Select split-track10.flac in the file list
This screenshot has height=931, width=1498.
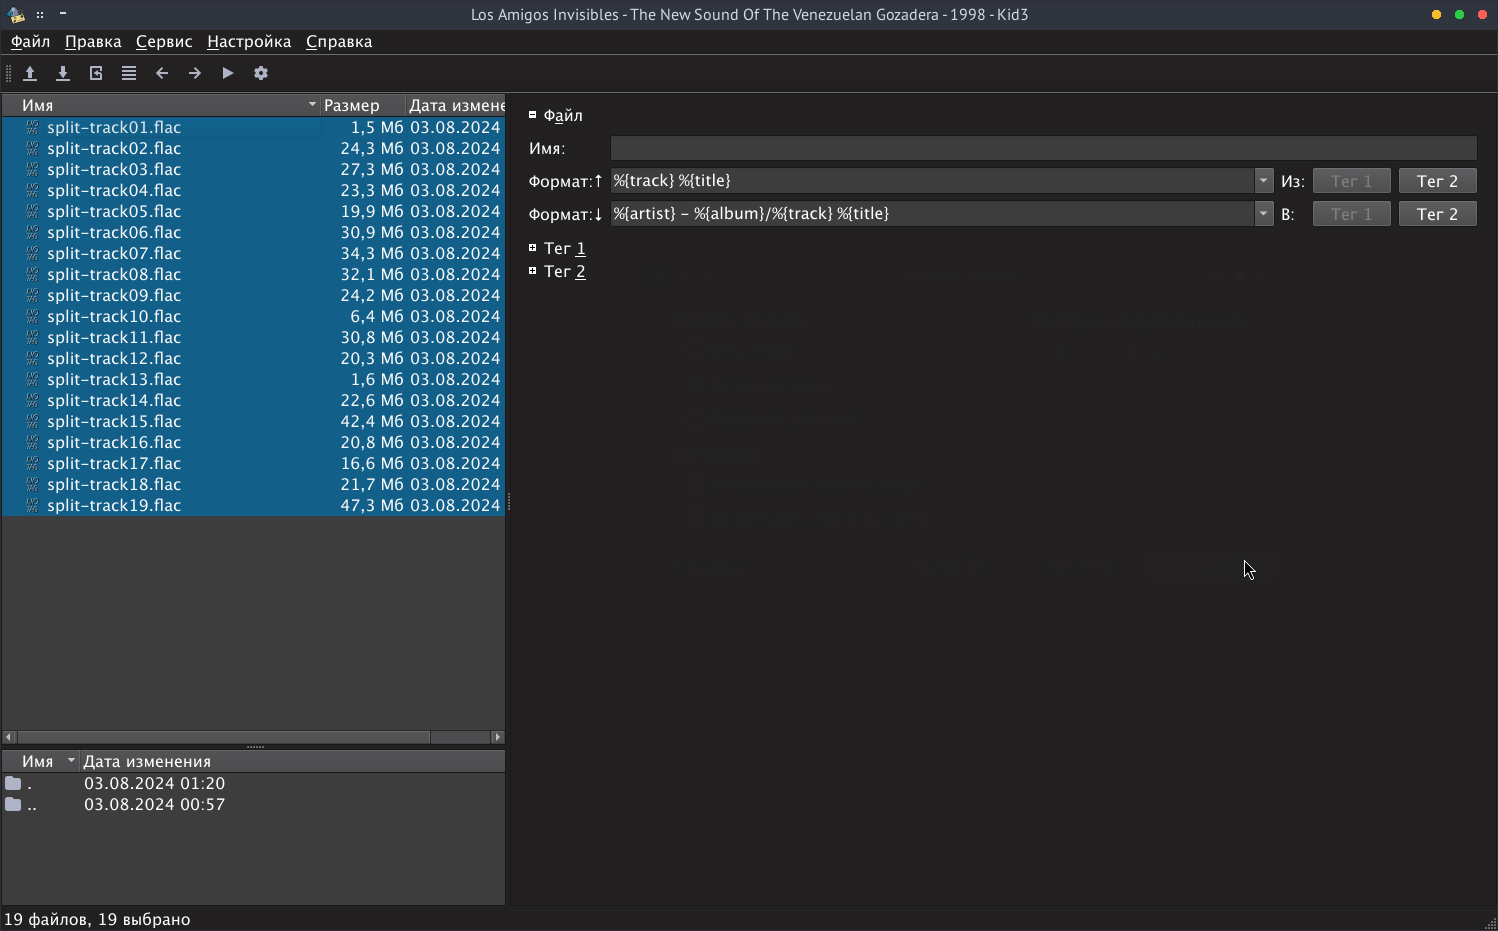click(114, 316)
